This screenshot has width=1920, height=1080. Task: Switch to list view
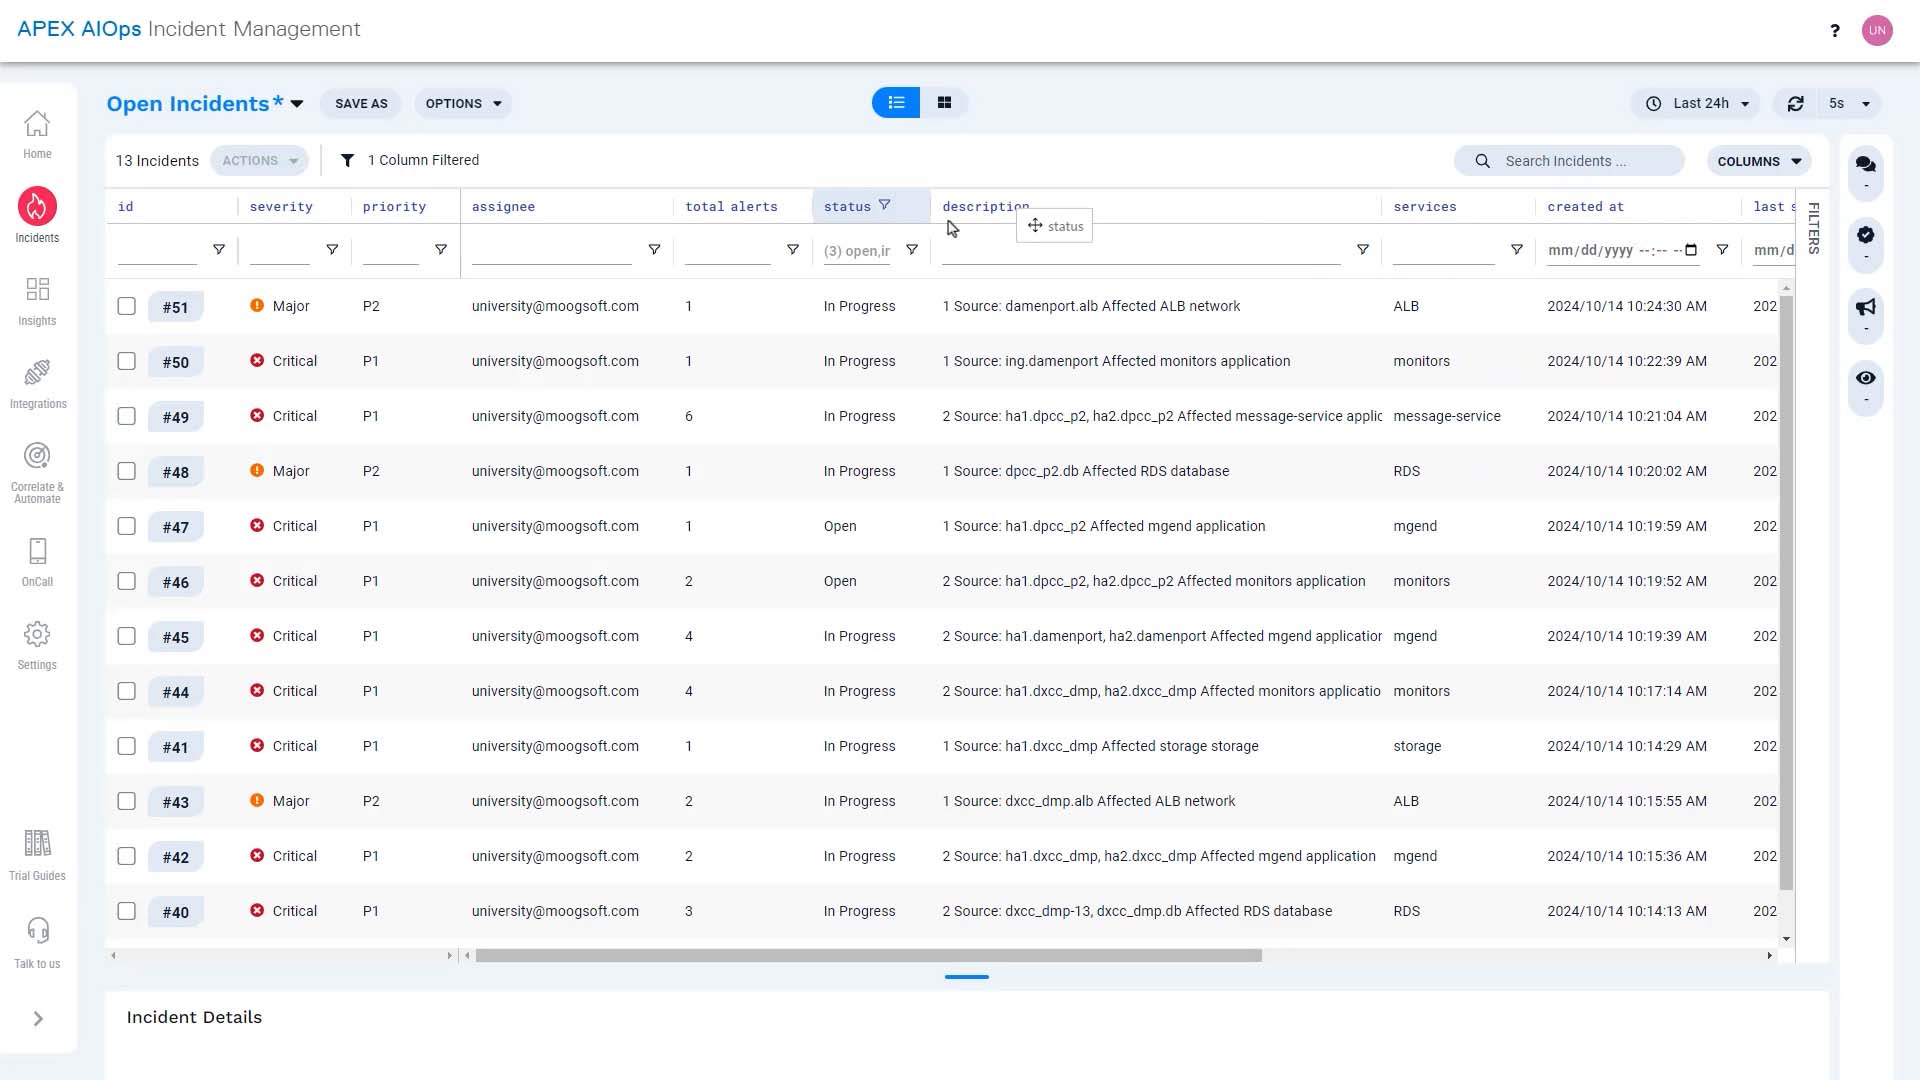[896, 103]
